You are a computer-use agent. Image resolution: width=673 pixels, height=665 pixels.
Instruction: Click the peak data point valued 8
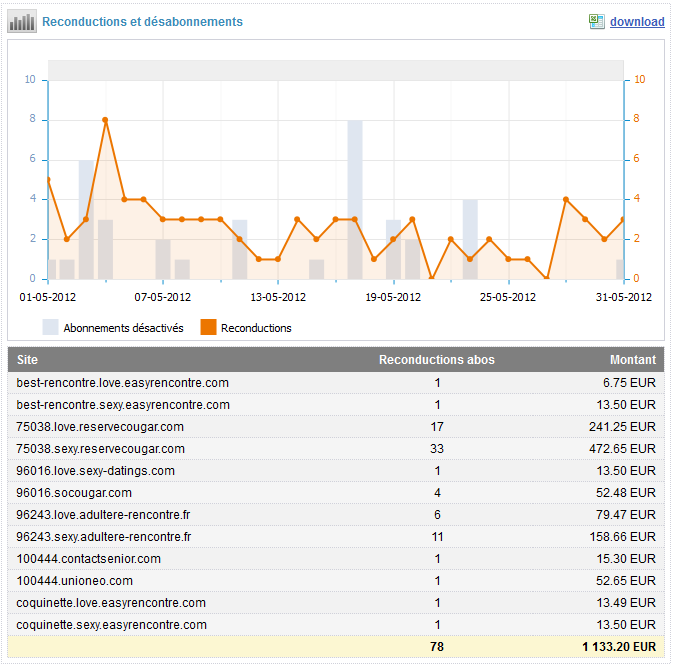click(105, 120)
